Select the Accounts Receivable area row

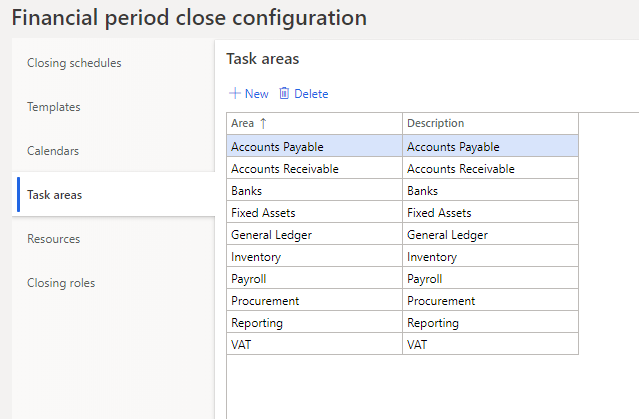click(x=285, y=169)
